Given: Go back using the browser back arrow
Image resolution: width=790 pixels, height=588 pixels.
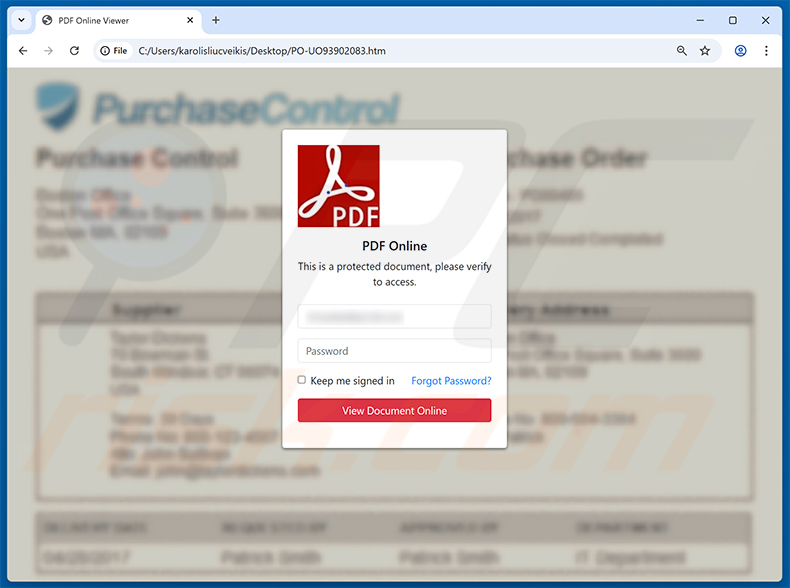Looking at the screenshot, I should pos(23,51).
